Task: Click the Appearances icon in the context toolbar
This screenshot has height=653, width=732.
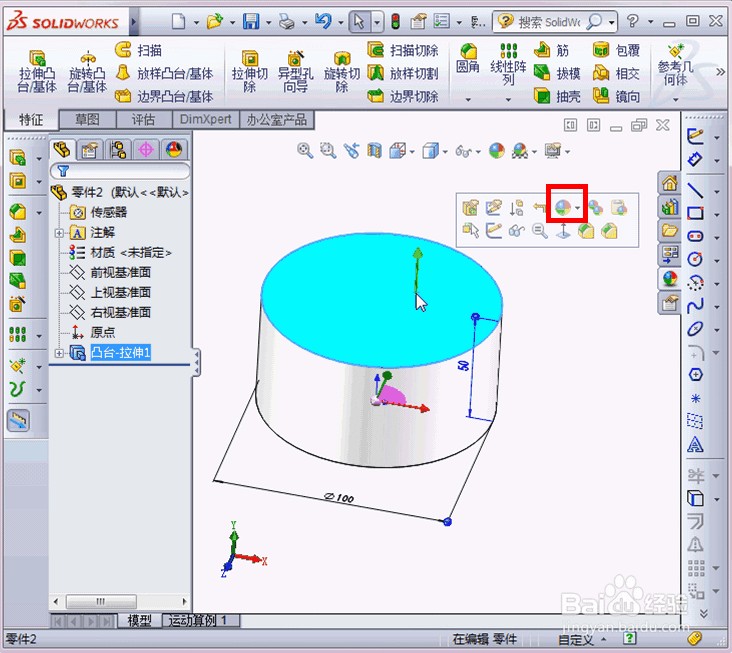Action: 563,207
